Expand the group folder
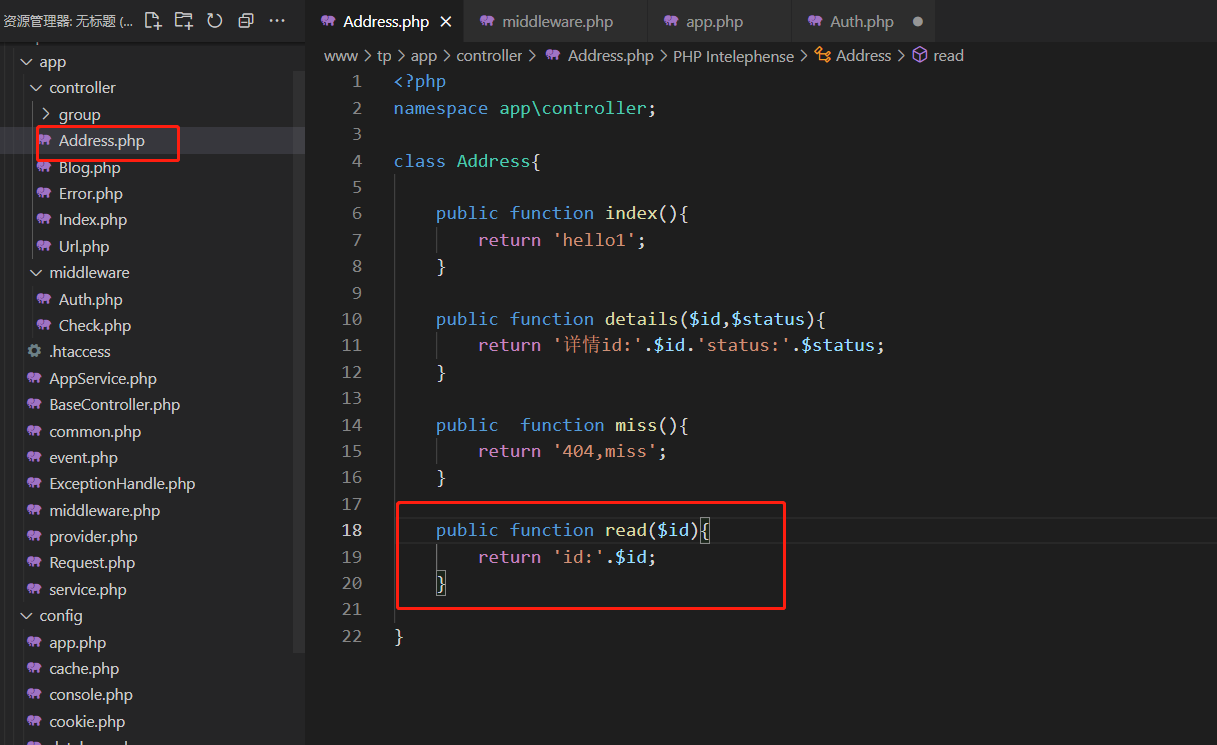Viewport: 1217px width, 745px height. pyautogui.click(x=150, y=114)
